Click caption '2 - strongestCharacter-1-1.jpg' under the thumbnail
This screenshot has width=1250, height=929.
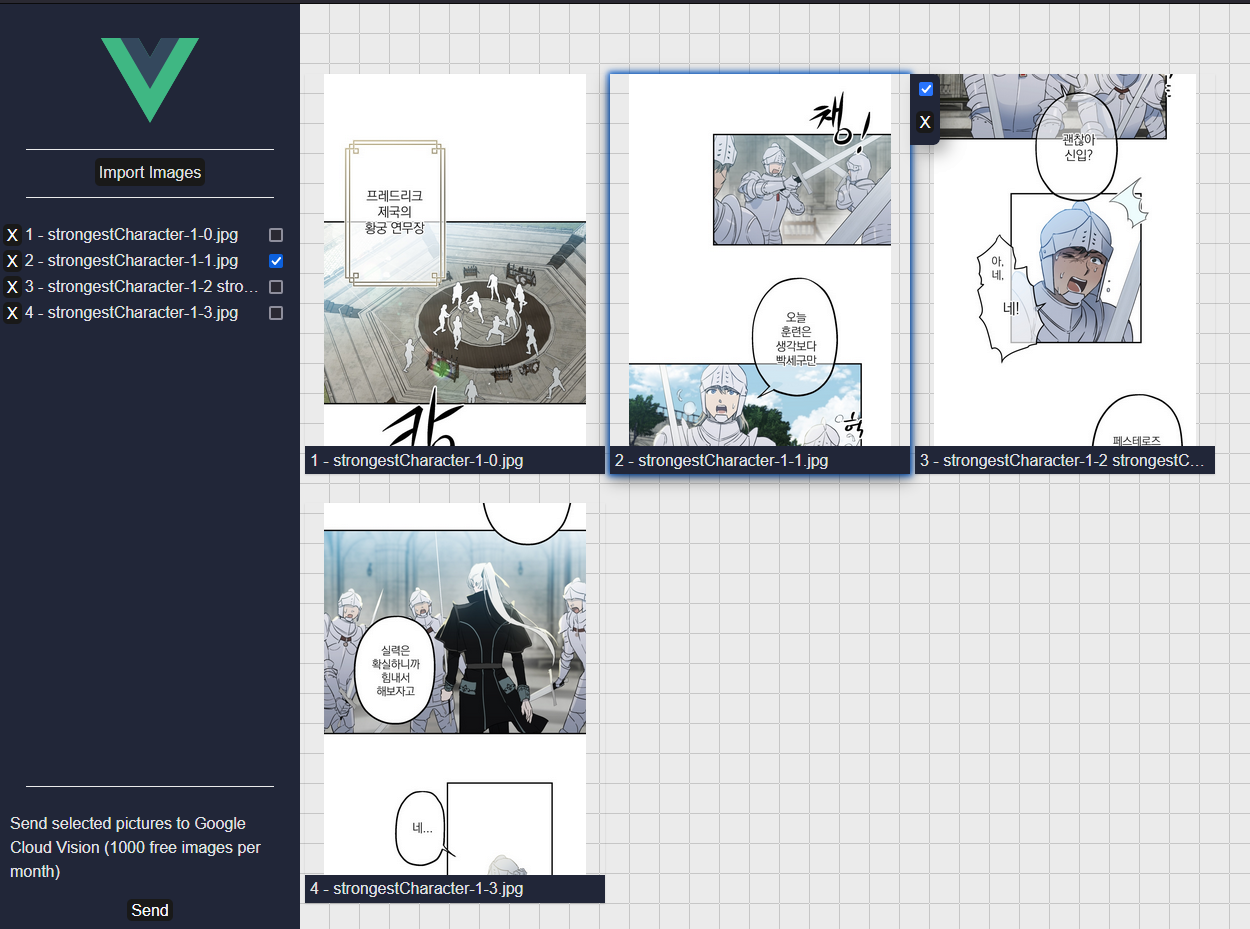[x=760, y=460]
